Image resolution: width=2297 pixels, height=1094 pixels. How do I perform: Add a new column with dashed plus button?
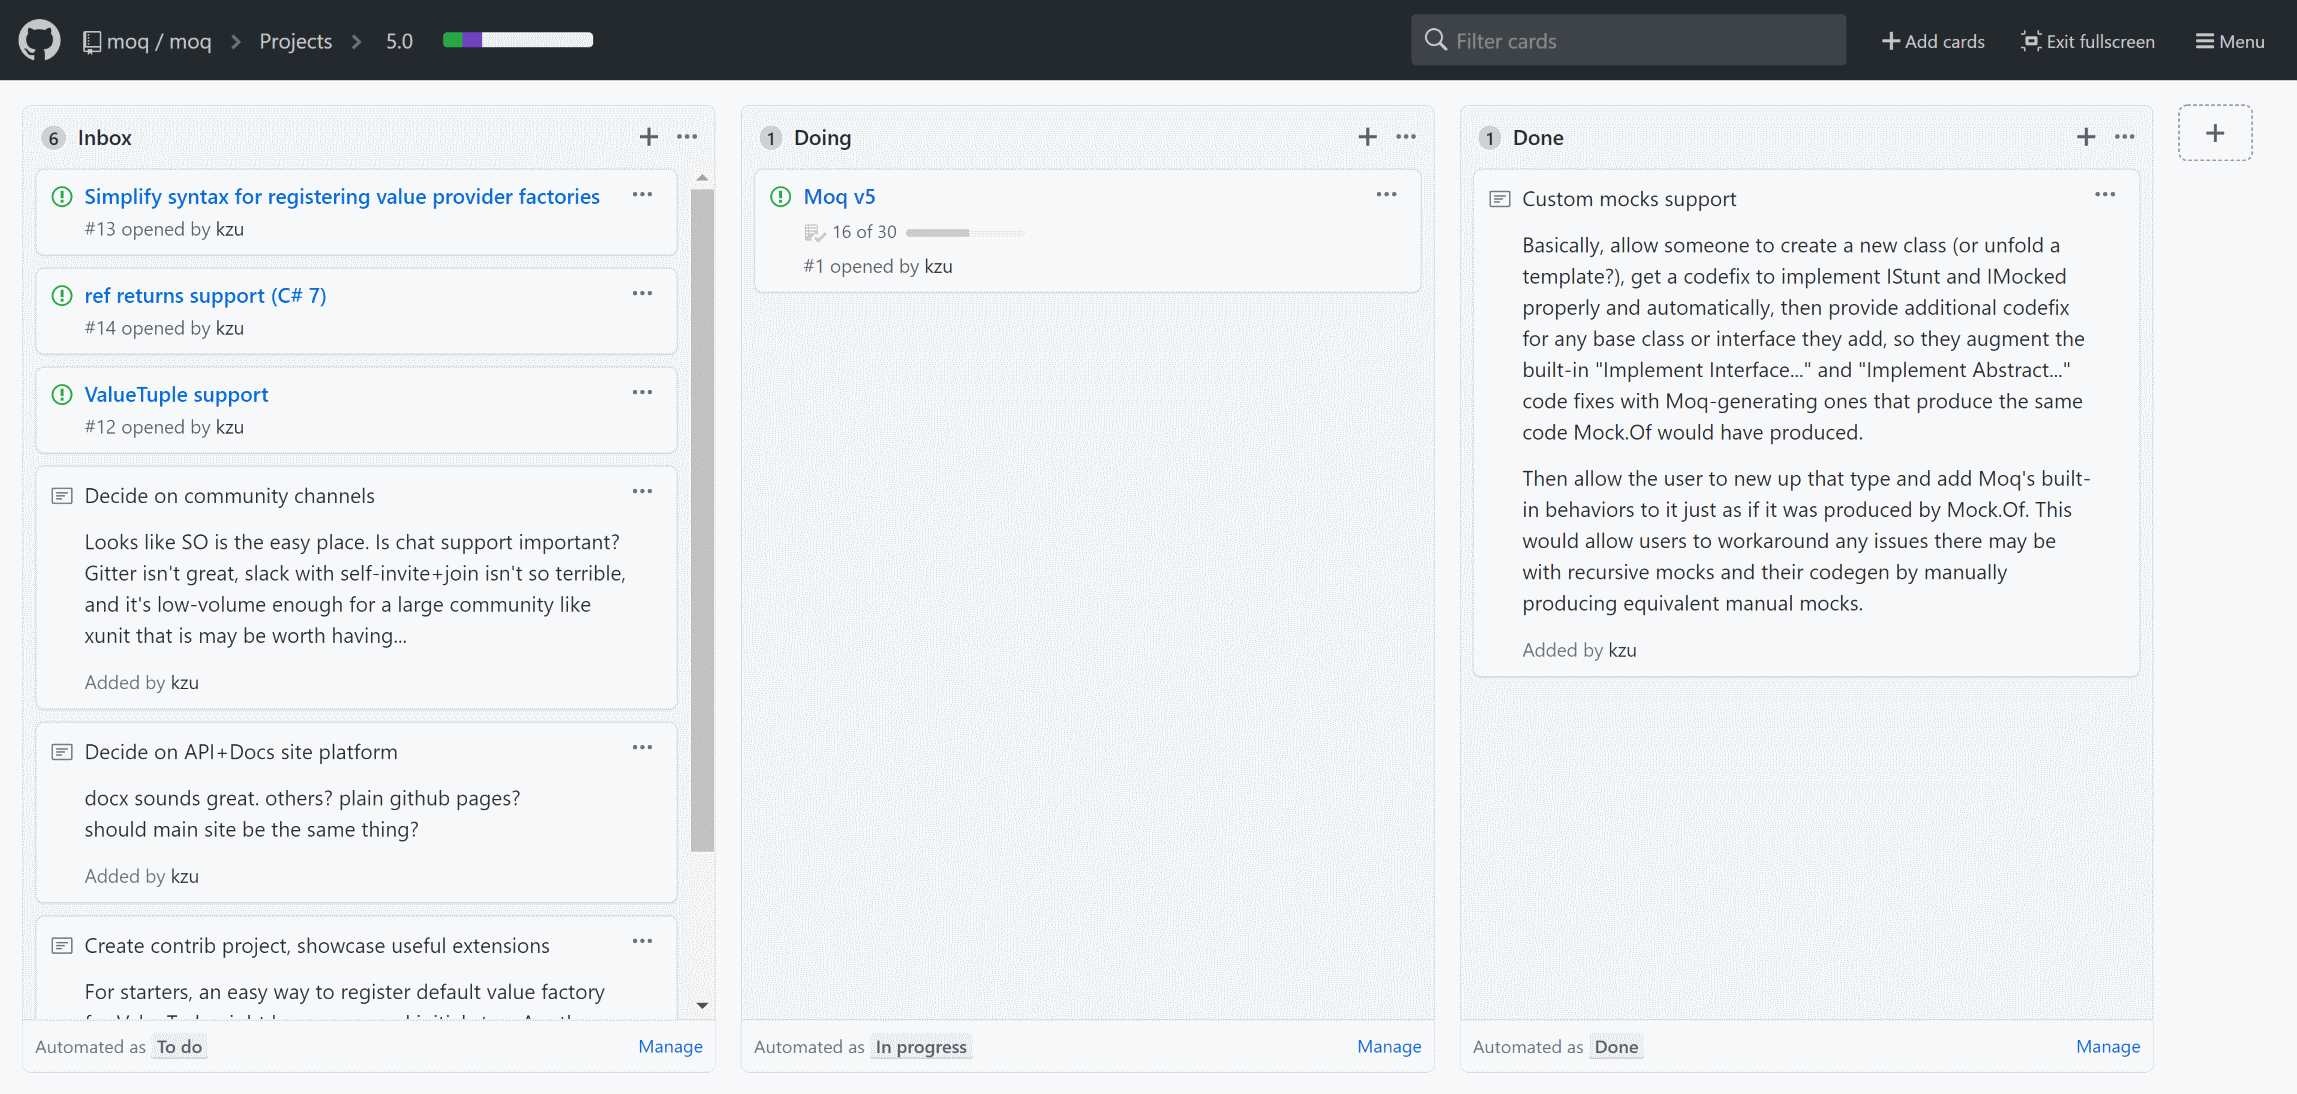(2215, 133)
